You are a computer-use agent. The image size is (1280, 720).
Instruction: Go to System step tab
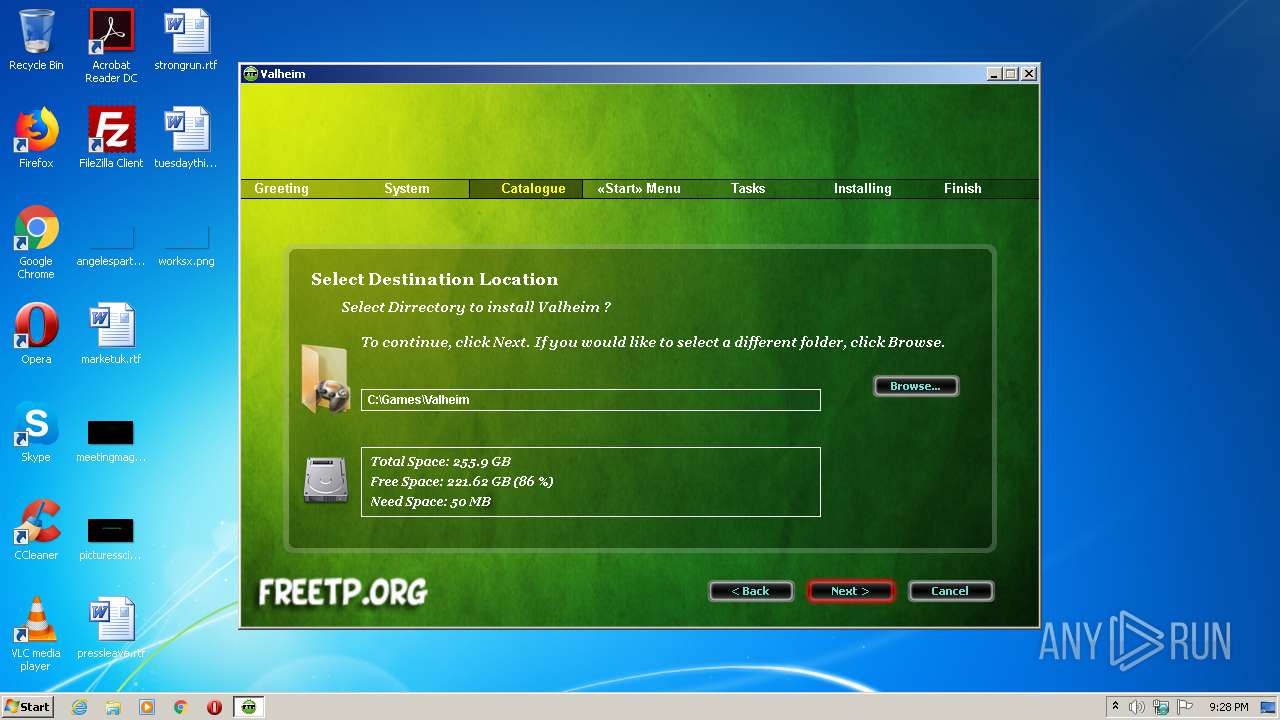coord(407,188)
